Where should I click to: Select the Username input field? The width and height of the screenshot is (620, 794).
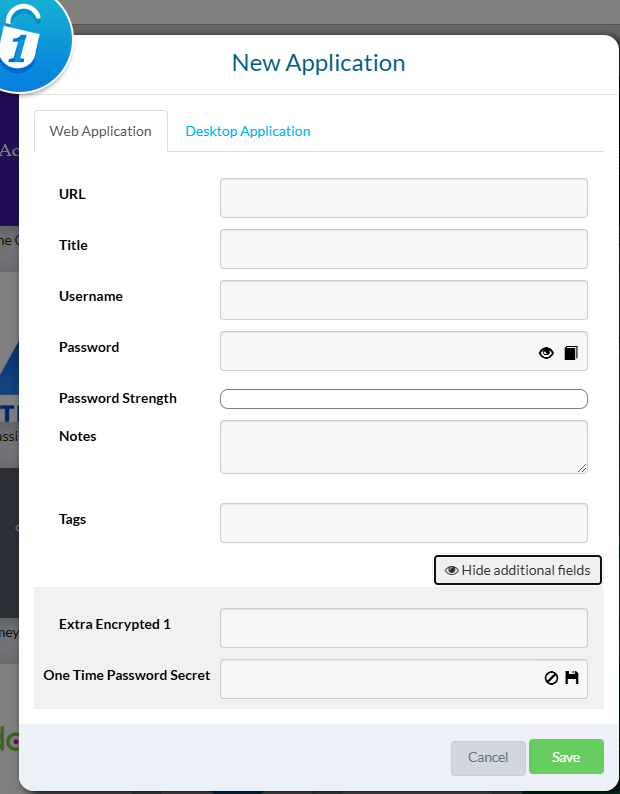404,300
